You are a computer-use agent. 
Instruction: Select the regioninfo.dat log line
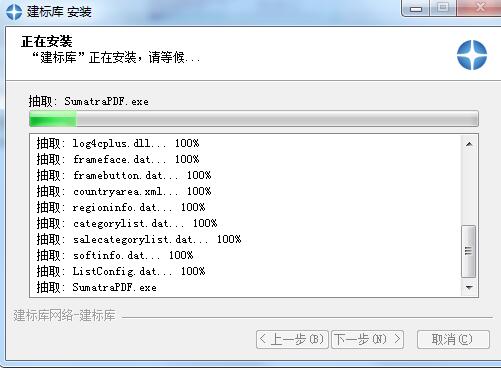121,207
